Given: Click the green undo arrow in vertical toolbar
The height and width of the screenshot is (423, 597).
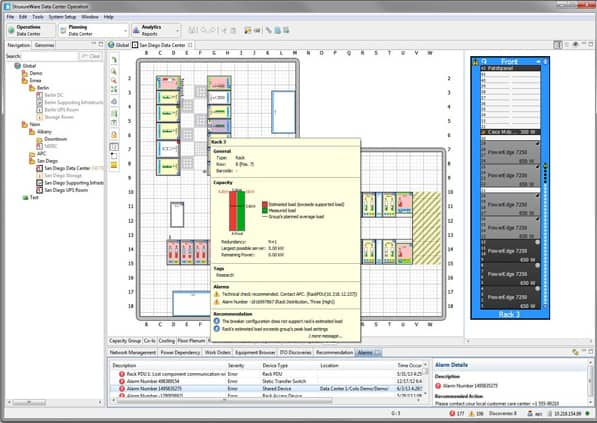Looking at the screenshot, I should [x=114, y=60].
